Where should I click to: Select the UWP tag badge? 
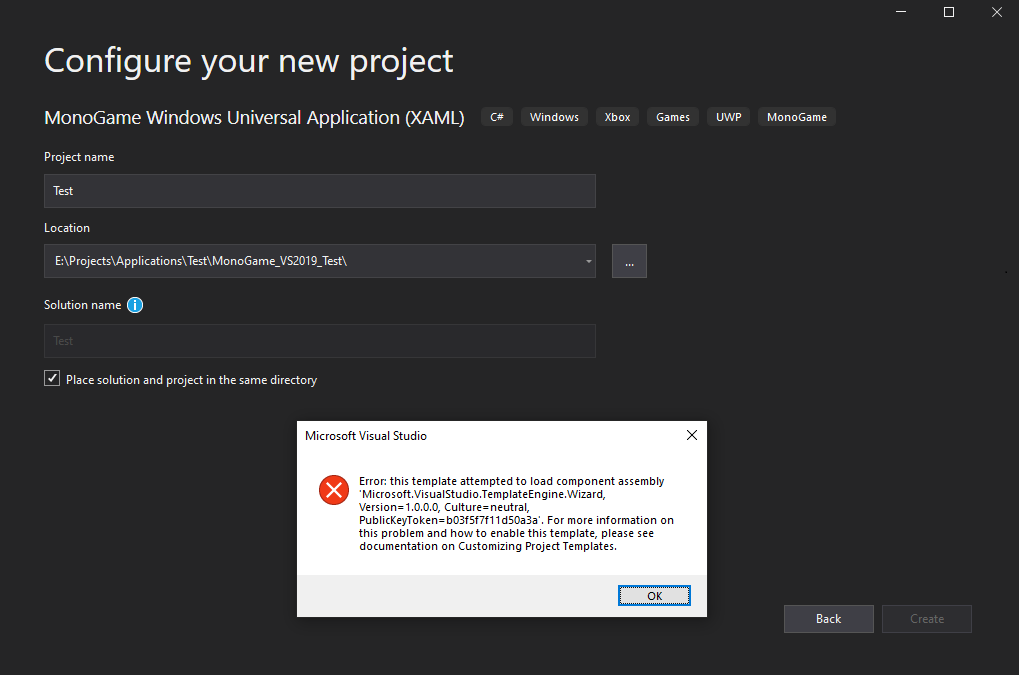point(728,116)
